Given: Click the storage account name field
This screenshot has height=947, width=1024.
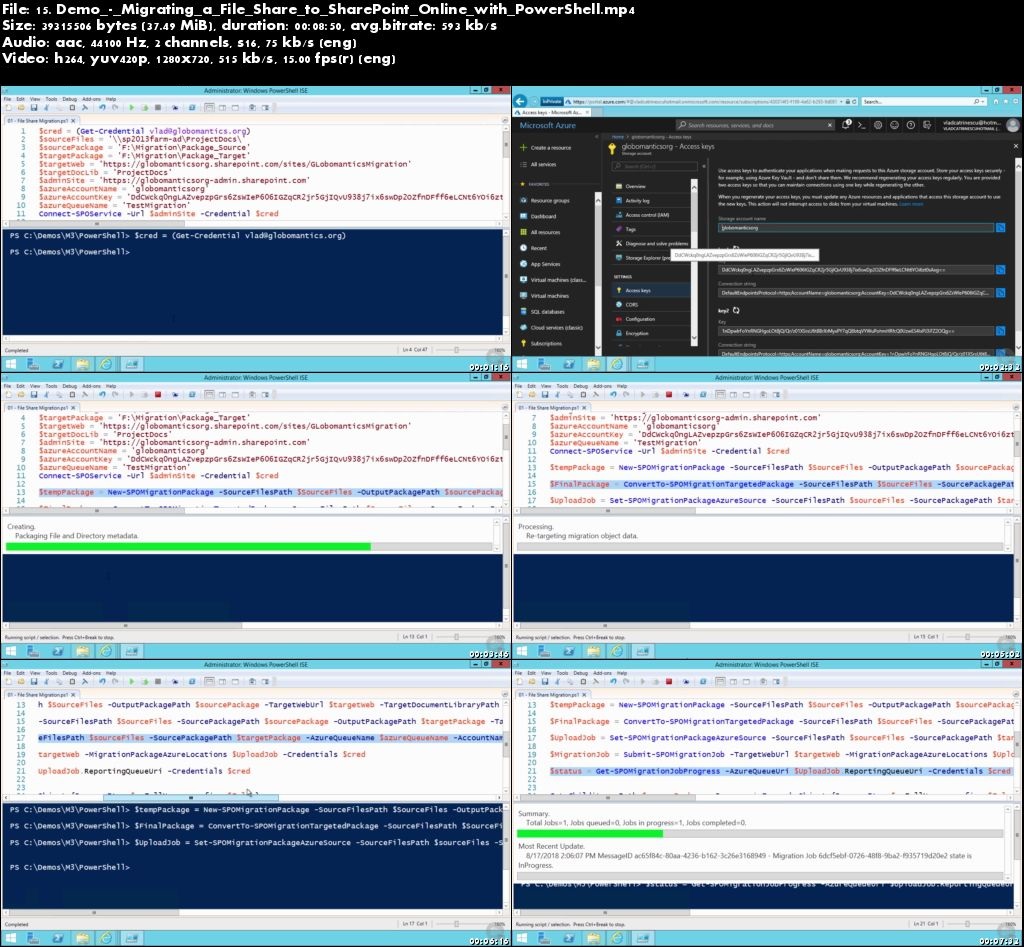Looking at the screenshot, I should pyautogui.click(x=856, y=227).
